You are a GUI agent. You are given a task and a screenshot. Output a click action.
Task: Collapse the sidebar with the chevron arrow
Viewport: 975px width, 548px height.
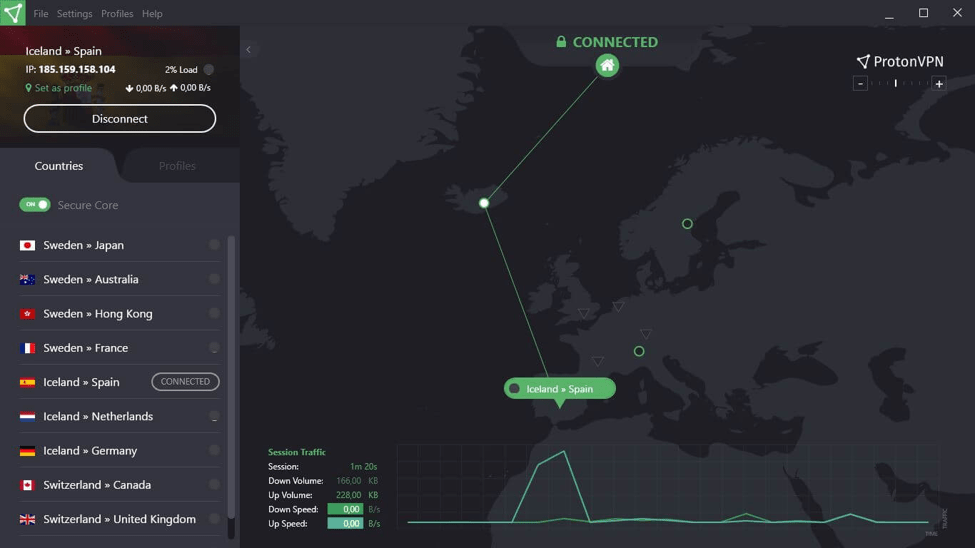249,49
